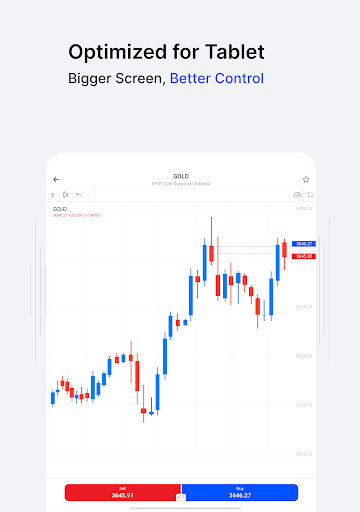Add GOLD to favorites with the star
The height and width of the screenshot is (512, 360).
coord(306,180)
